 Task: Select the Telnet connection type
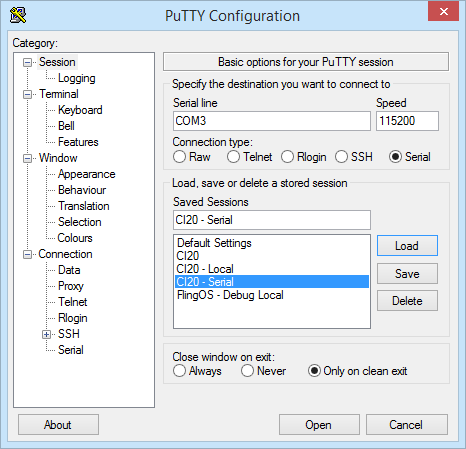tap(233, 157)
